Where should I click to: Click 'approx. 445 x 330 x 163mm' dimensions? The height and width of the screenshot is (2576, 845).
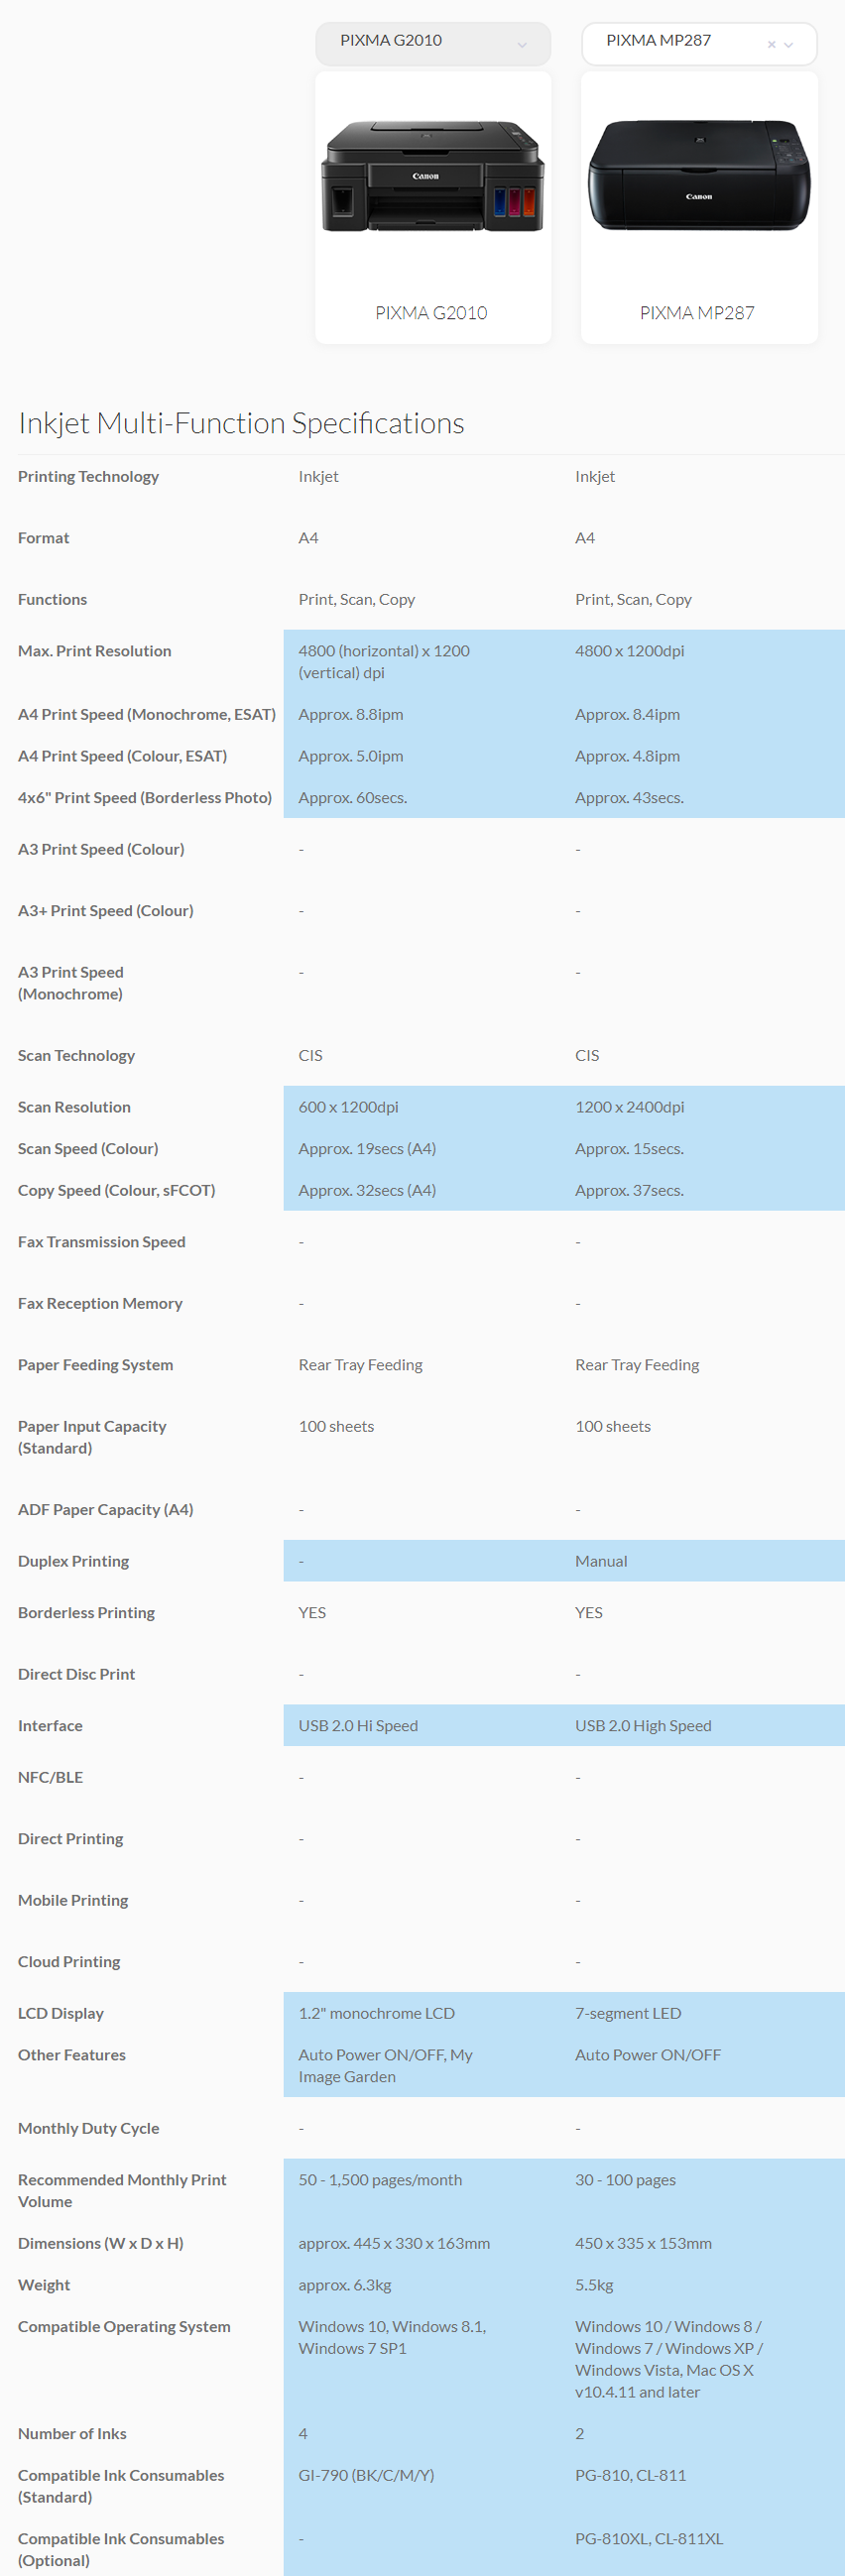(394, 2244)
